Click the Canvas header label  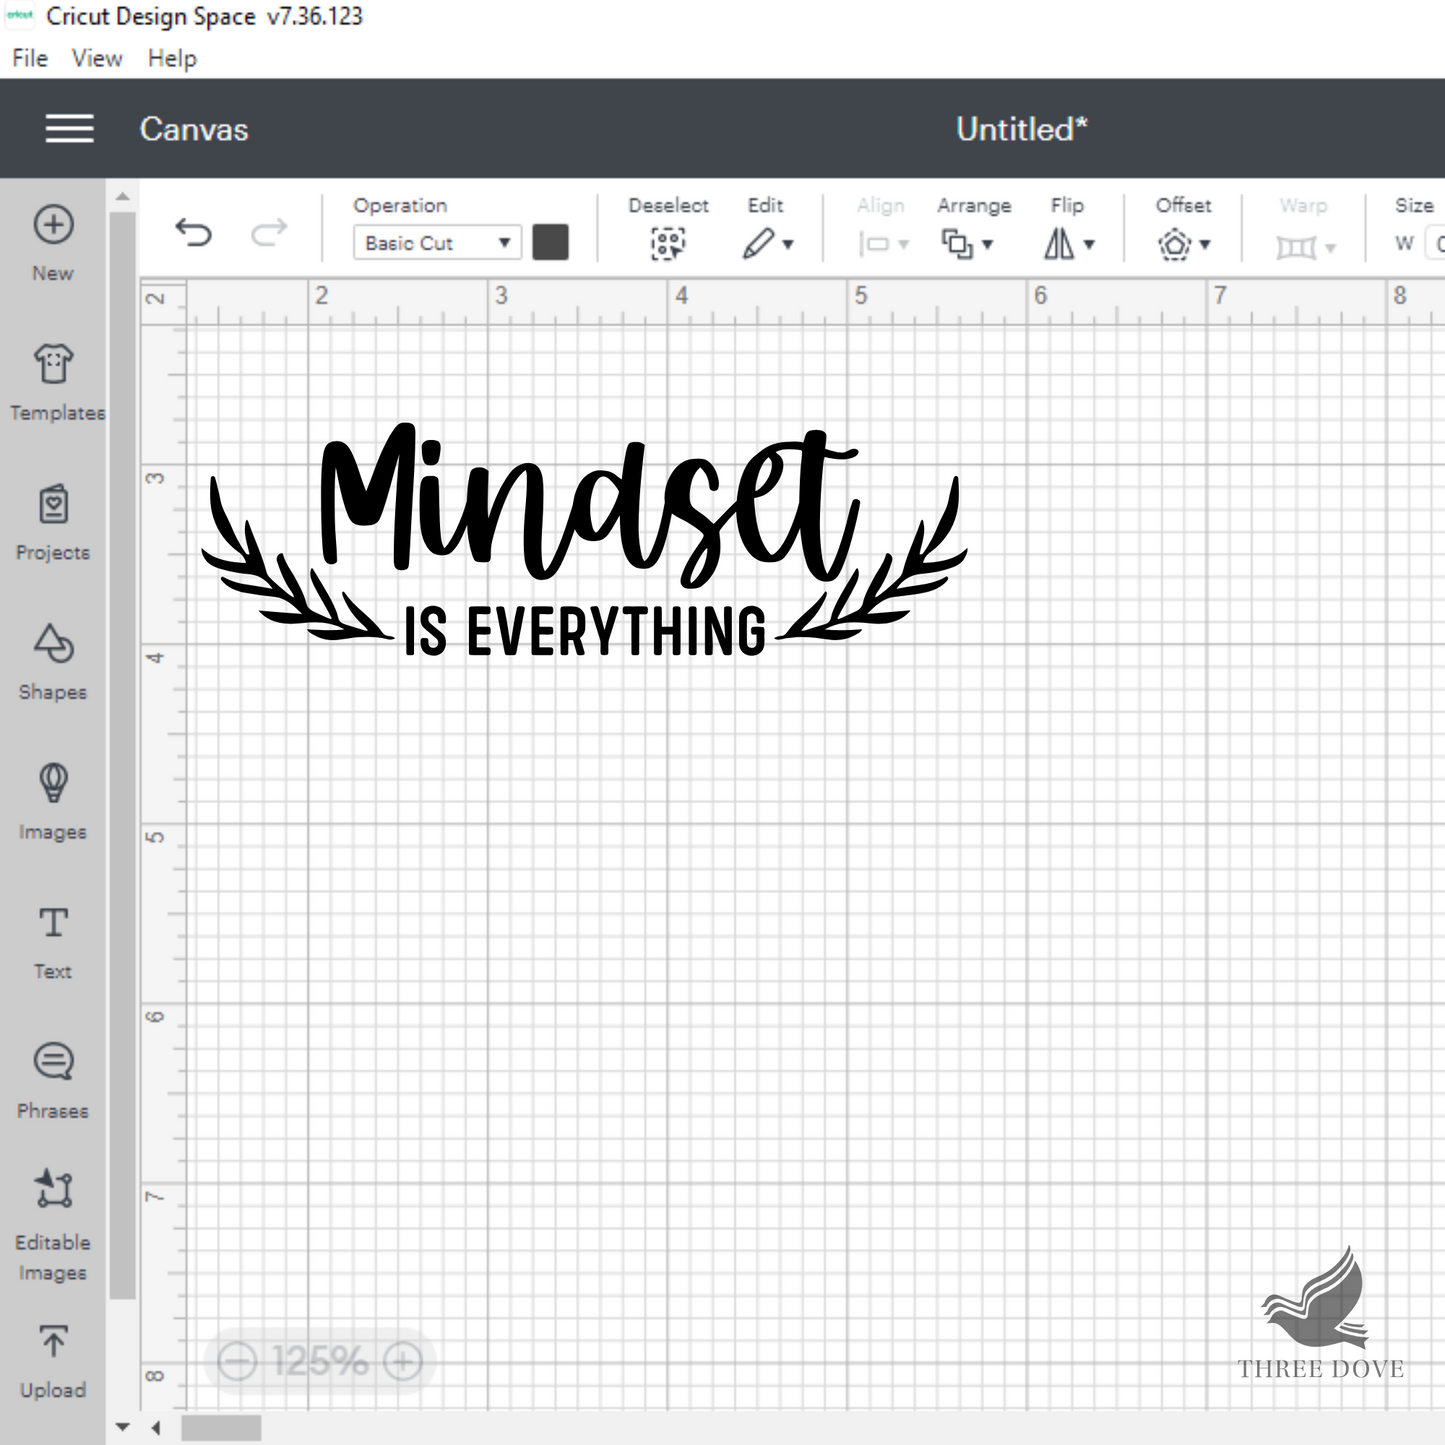[194, 129]
